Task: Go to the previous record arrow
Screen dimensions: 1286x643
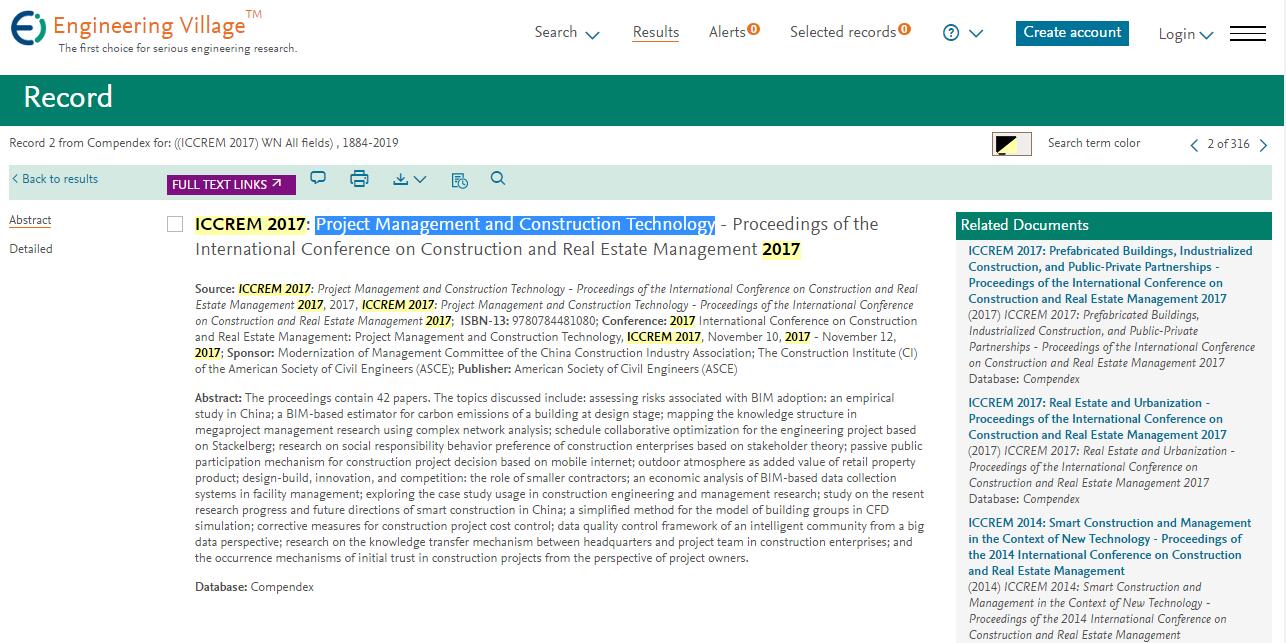Action: coord(1194,145)
